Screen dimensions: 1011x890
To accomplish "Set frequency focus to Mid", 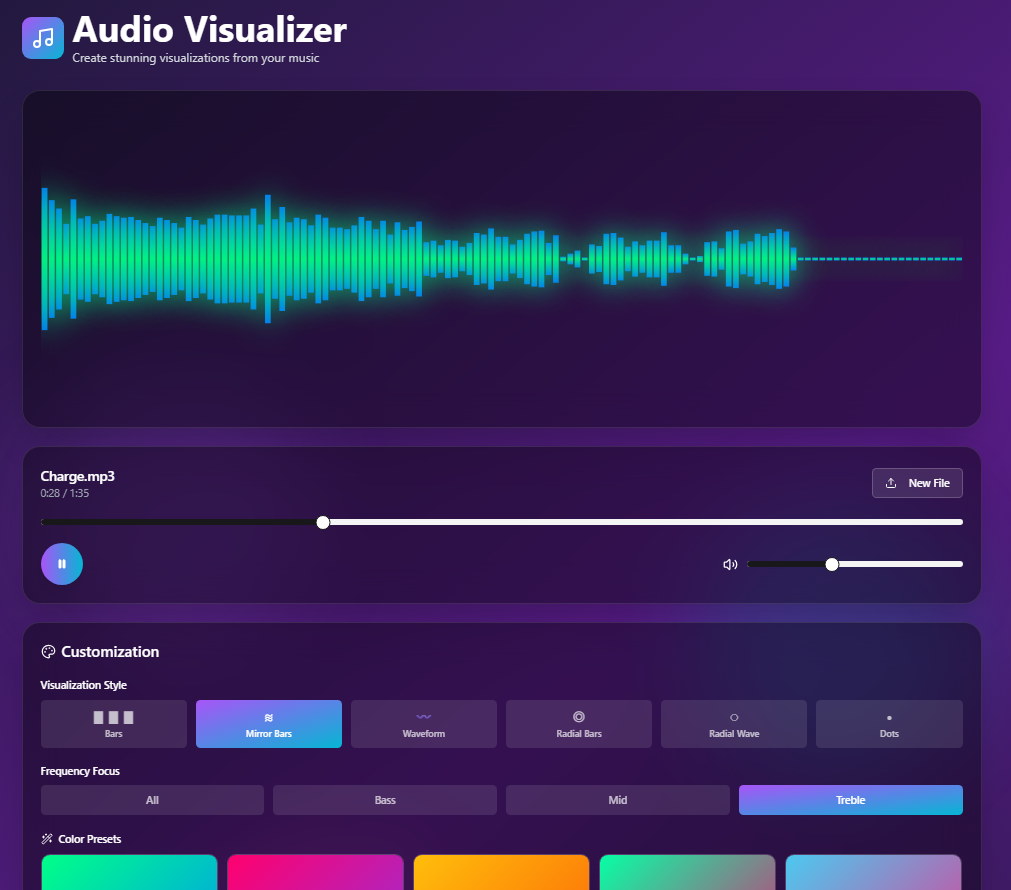I will pos(618,800).
